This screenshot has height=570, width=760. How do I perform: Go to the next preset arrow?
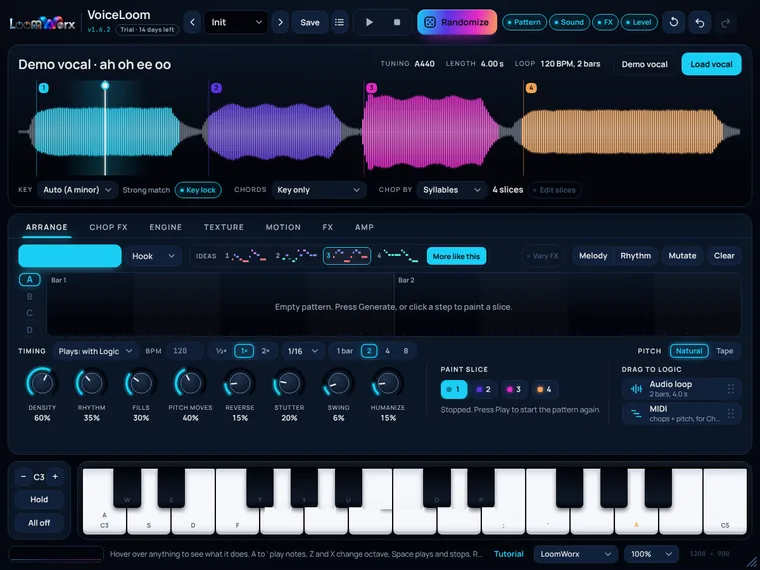click(280, 22)
